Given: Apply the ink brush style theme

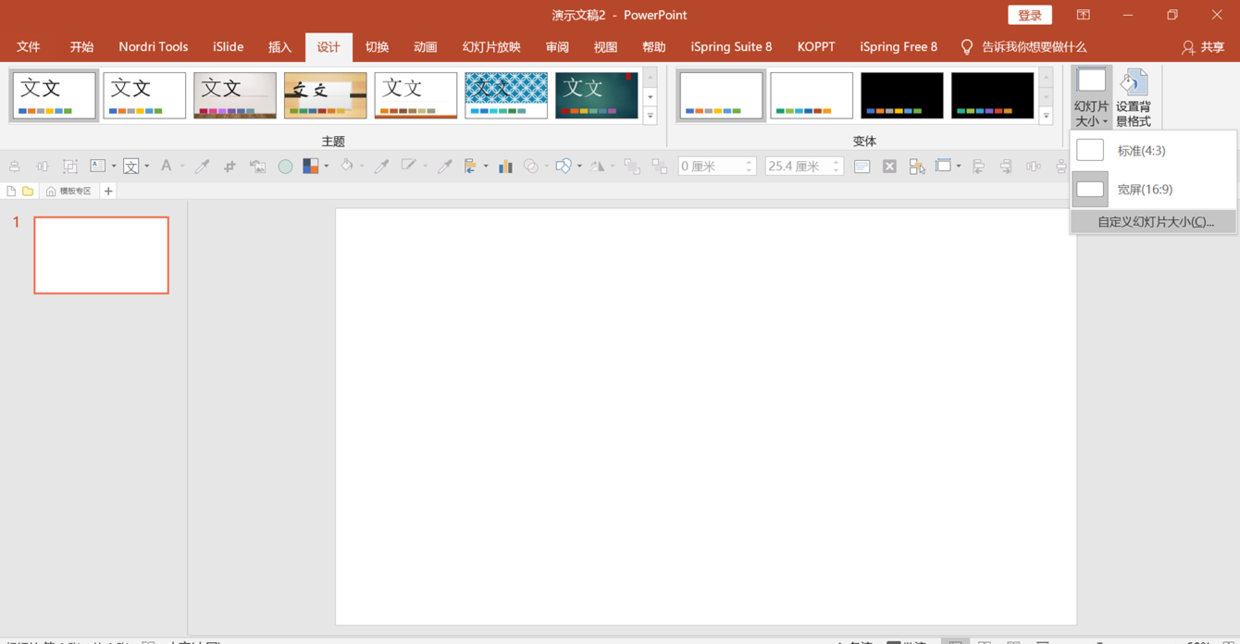Looking at the screenshot, I should [x=325, y=96].
